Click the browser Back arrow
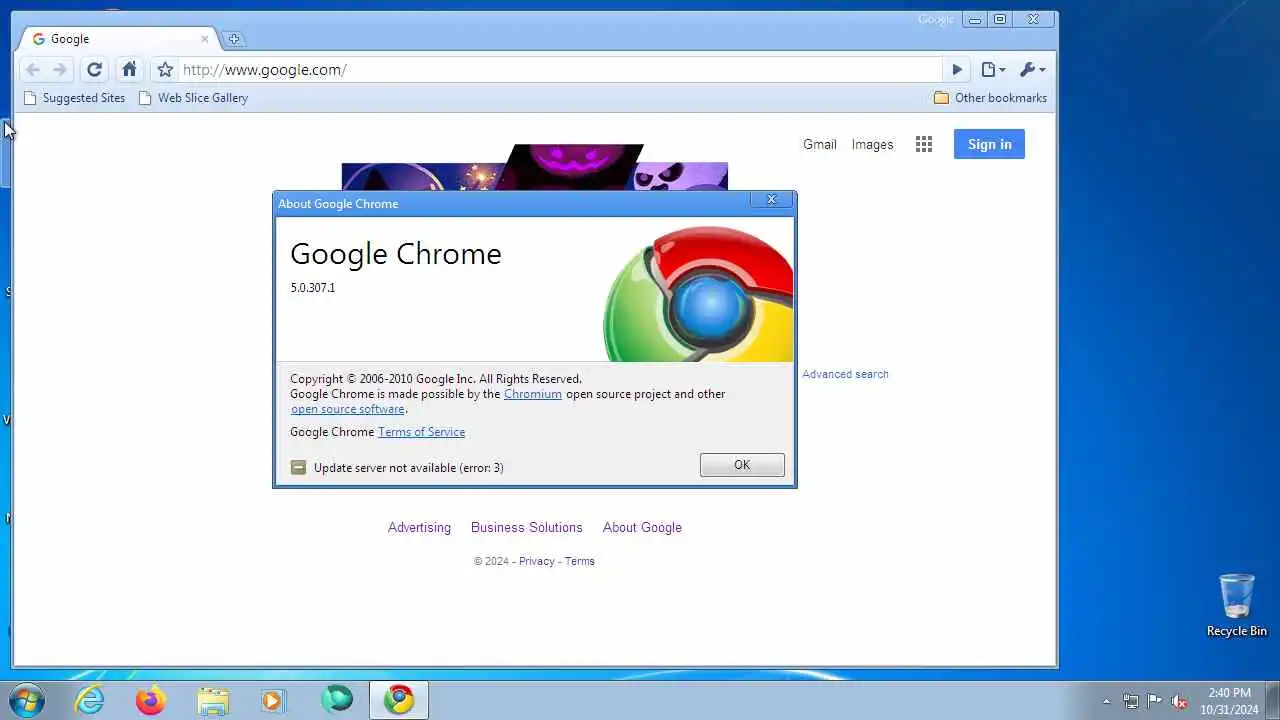Viewport: 1280px width, 720px height. click(x=33, y=70)
